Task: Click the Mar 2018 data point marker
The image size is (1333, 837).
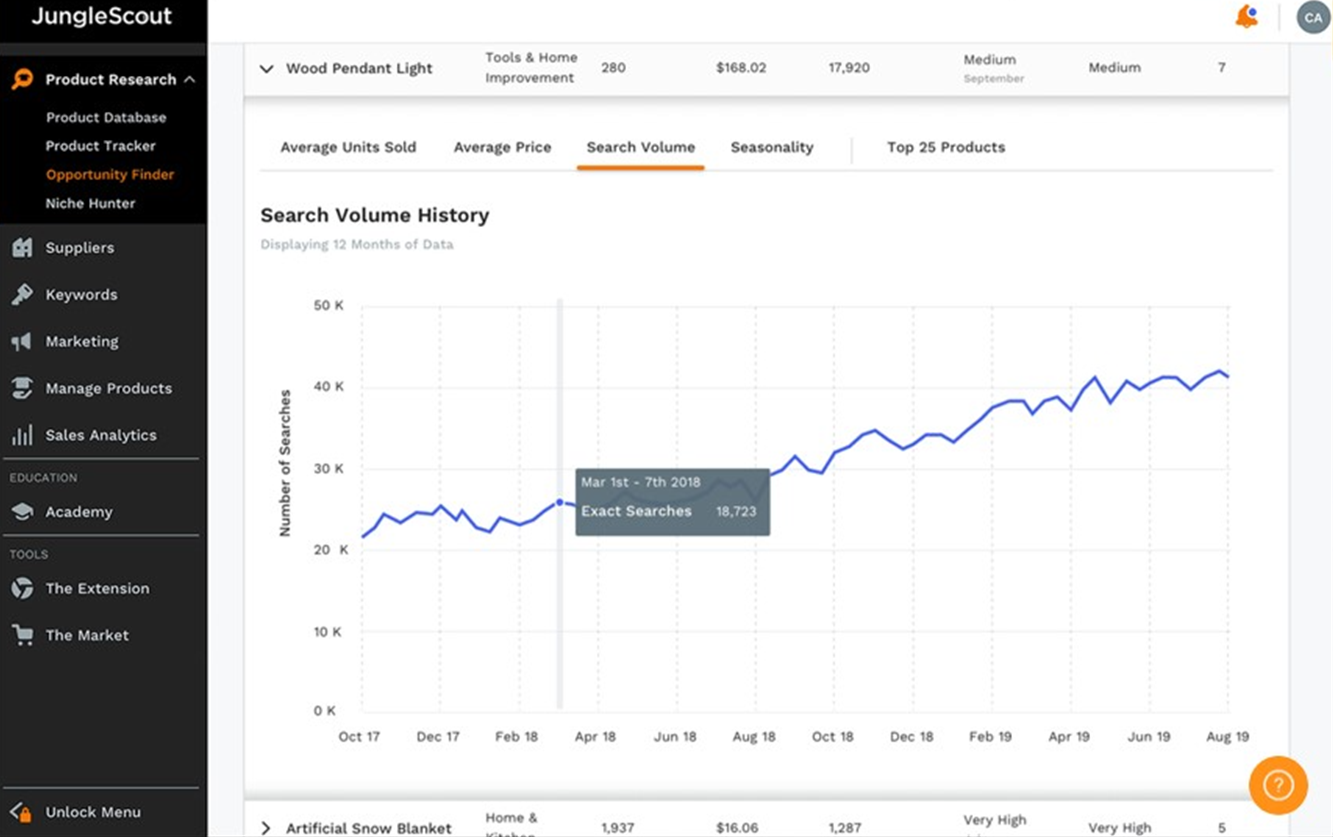Action: 559,502
